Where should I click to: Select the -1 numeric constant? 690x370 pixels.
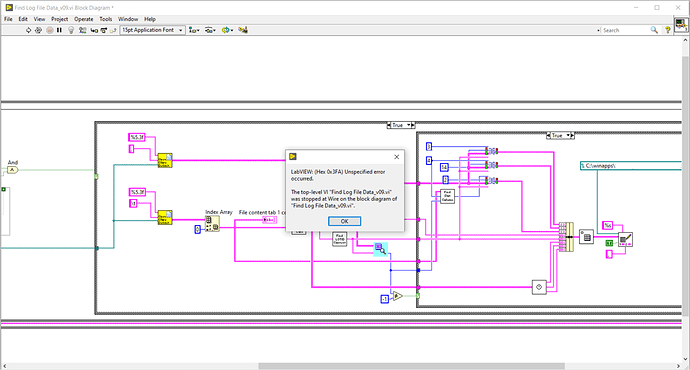tap(385, 299)
